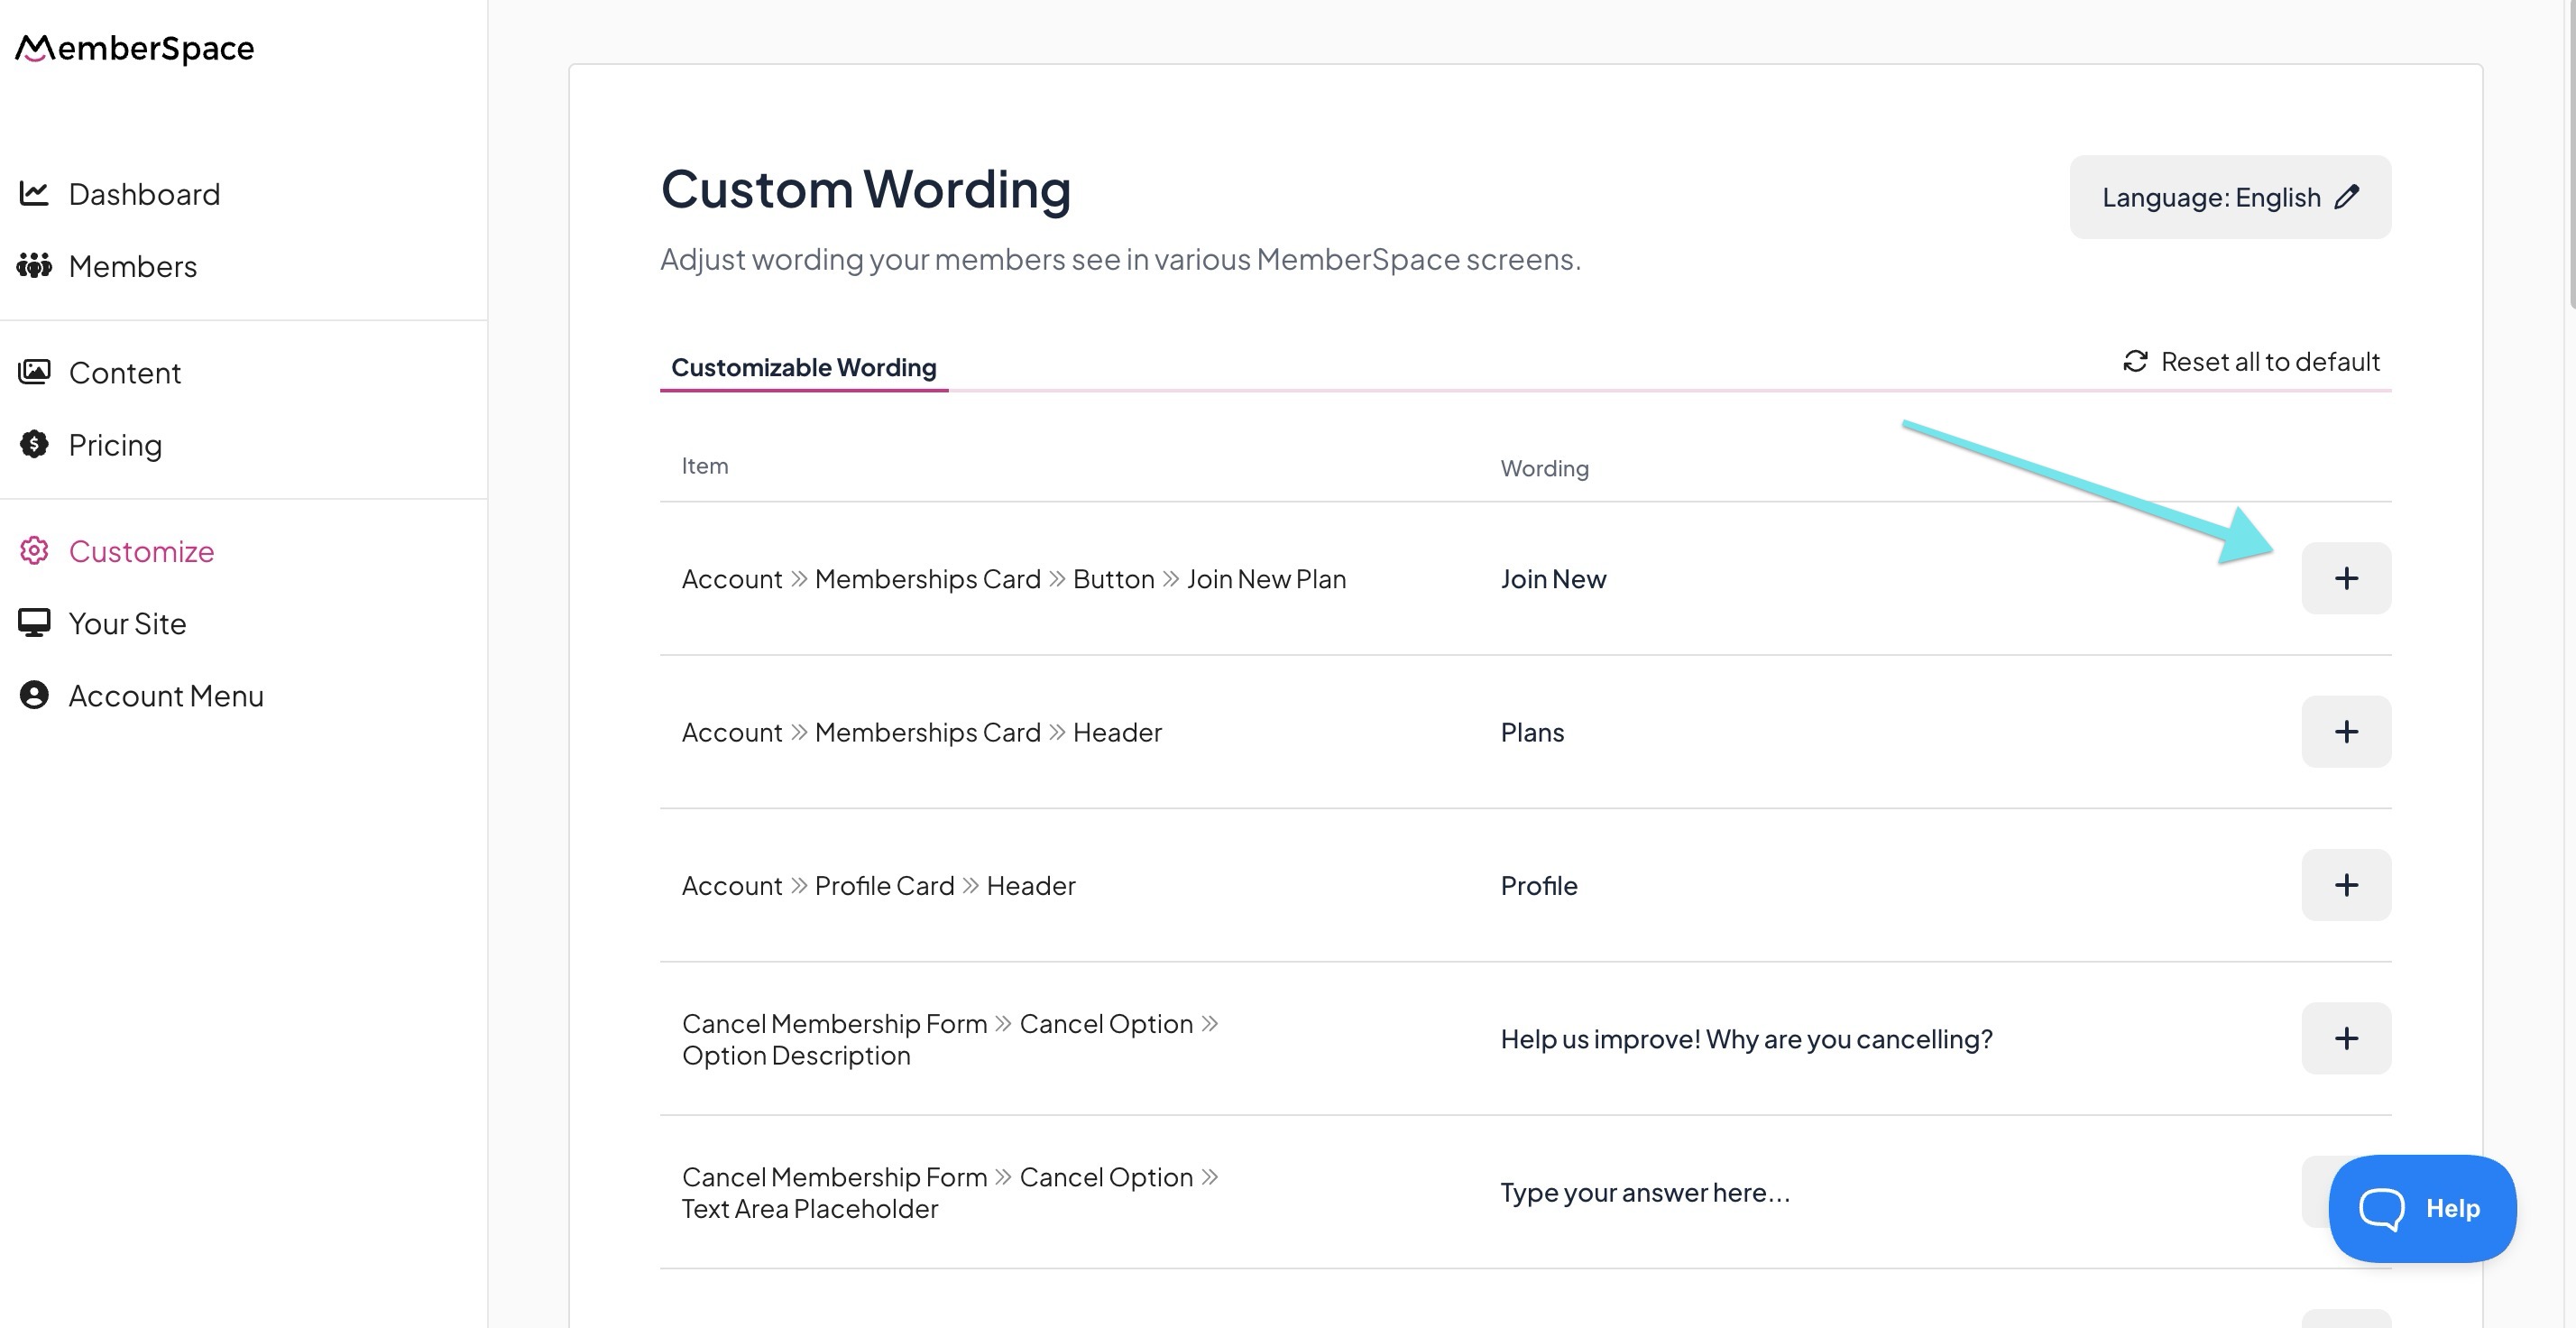Click the pencil icon beside Language: English
The width and height of the screenshot is (2576, 1328).
2347,196
